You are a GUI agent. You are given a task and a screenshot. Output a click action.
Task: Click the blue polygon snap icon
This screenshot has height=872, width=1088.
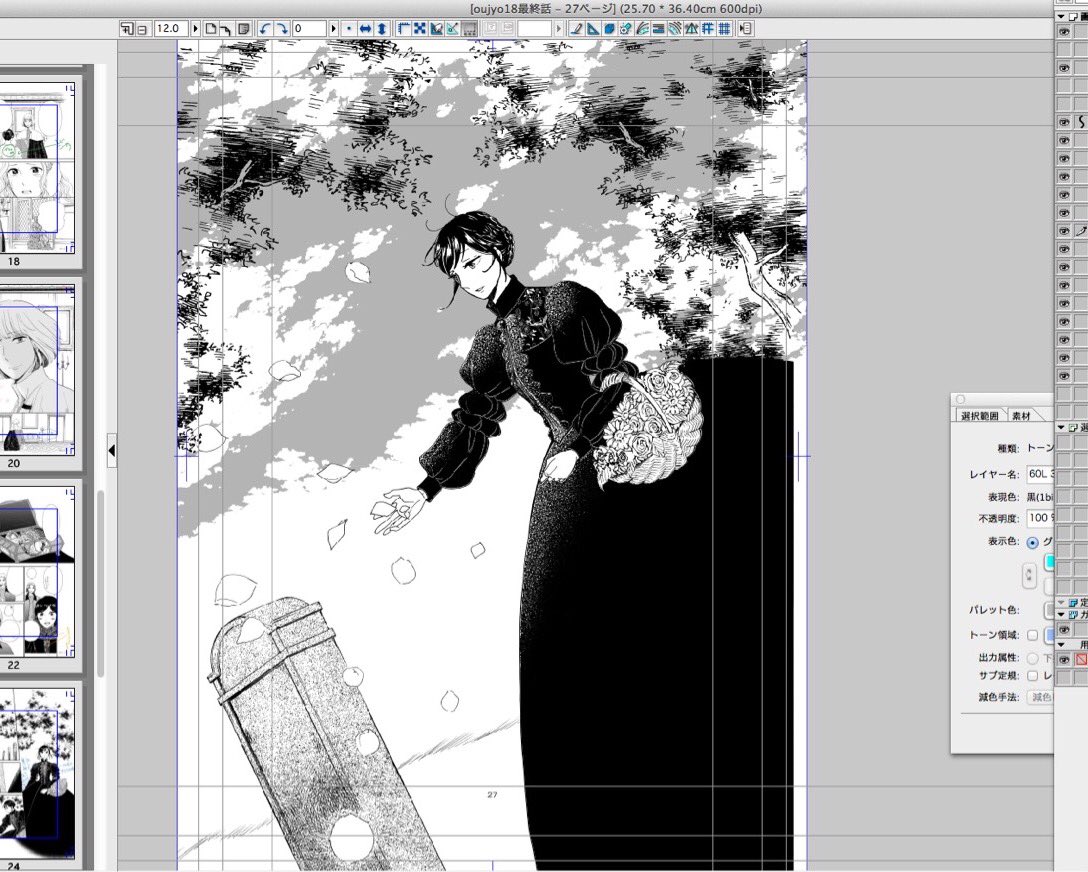click(609, 28)
